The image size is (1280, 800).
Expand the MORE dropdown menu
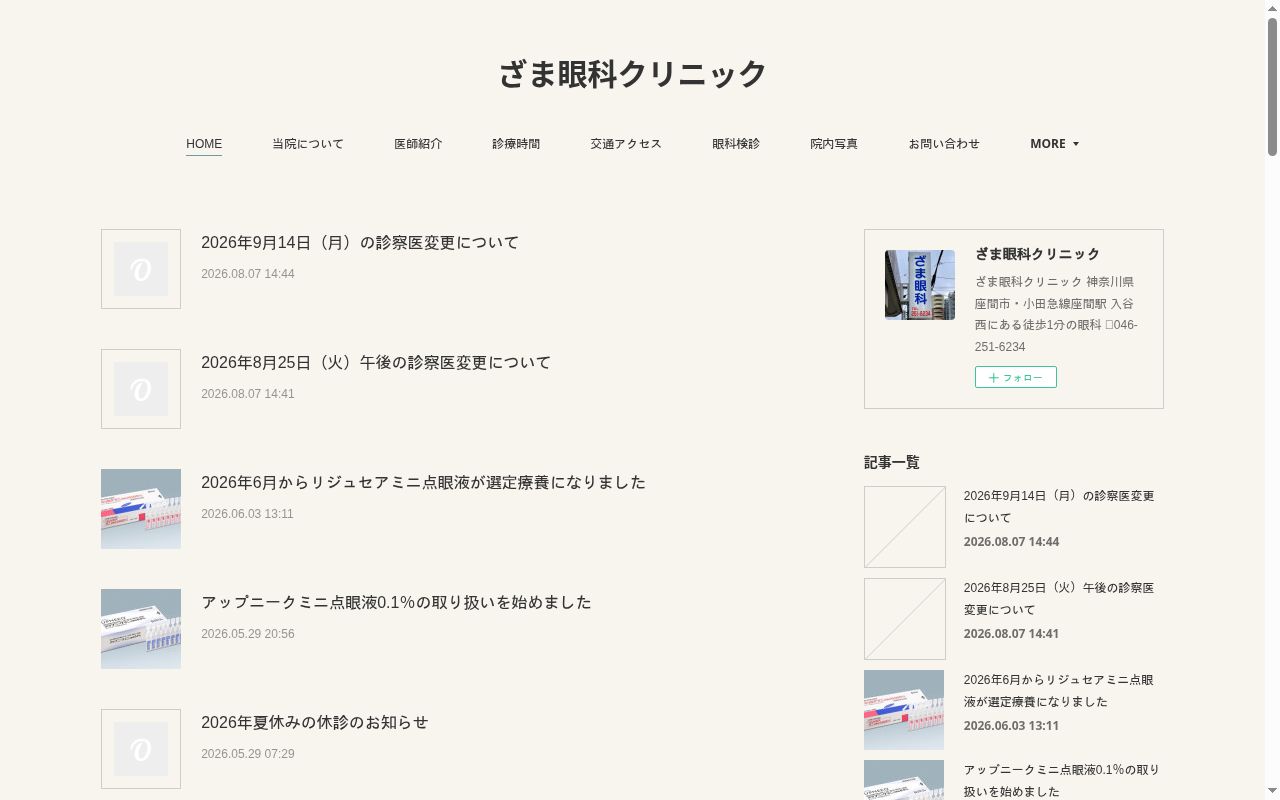click(x=1055, y=144)
